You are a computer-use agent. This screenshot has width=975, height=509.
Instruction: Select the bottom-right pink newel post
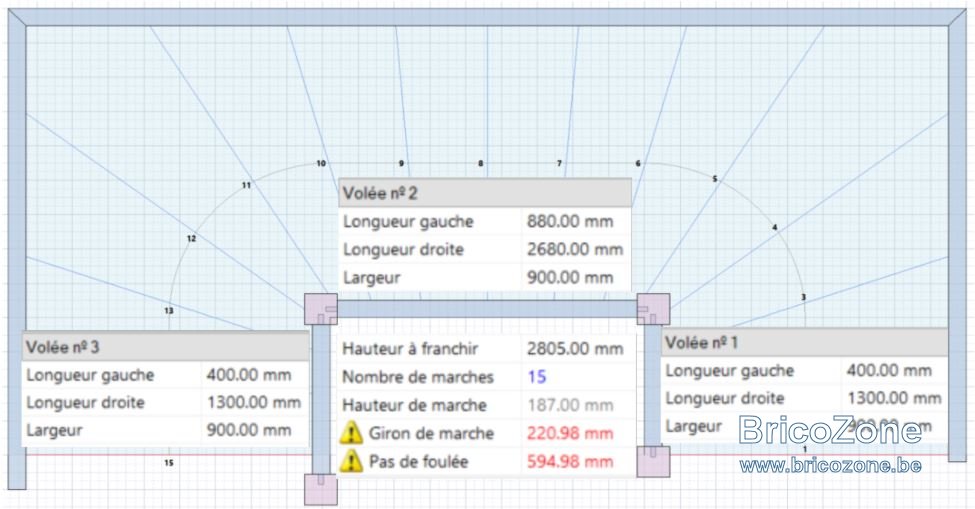(x=654, y=461)
